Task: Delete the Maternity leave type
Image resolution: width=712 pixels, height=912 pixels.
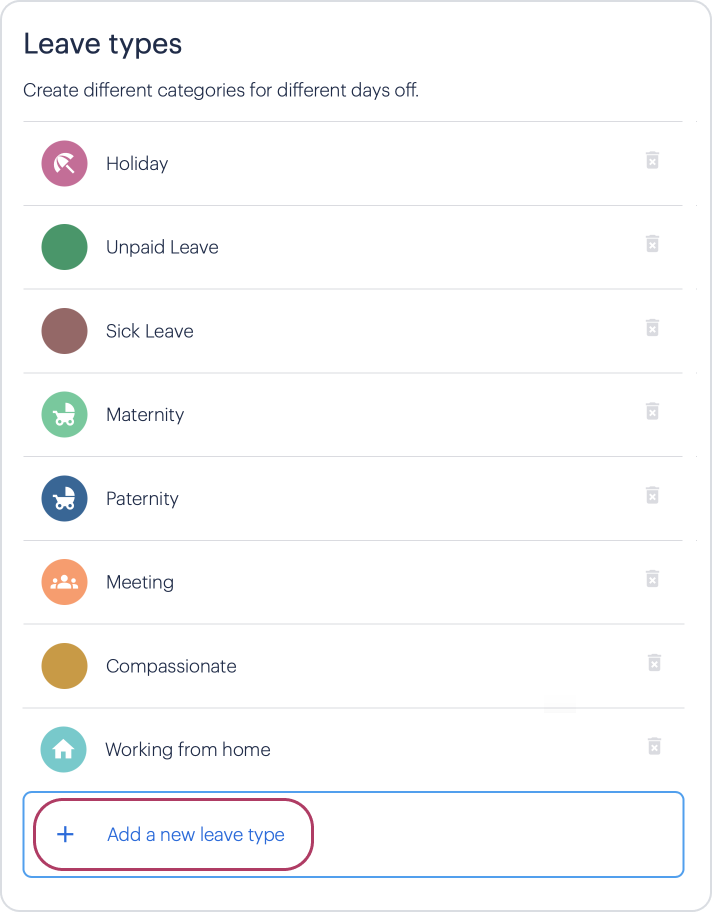Action: [652, 411]
